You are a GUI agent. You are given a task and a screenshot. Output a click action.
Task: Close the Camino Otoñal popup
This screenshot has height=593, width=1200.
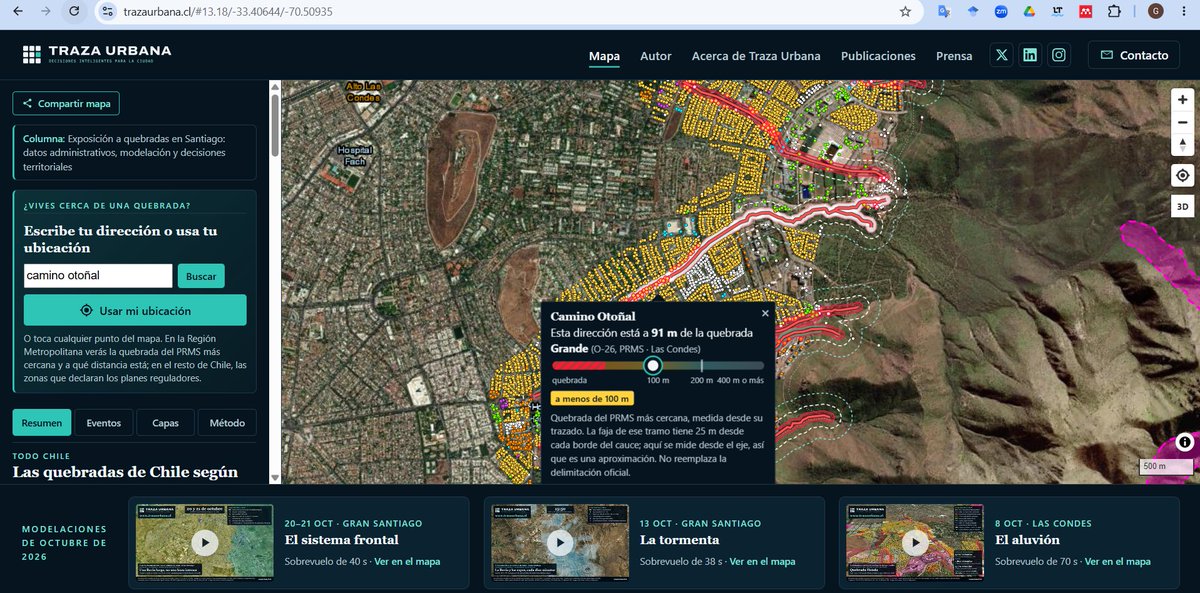click(x=765, y=313)
